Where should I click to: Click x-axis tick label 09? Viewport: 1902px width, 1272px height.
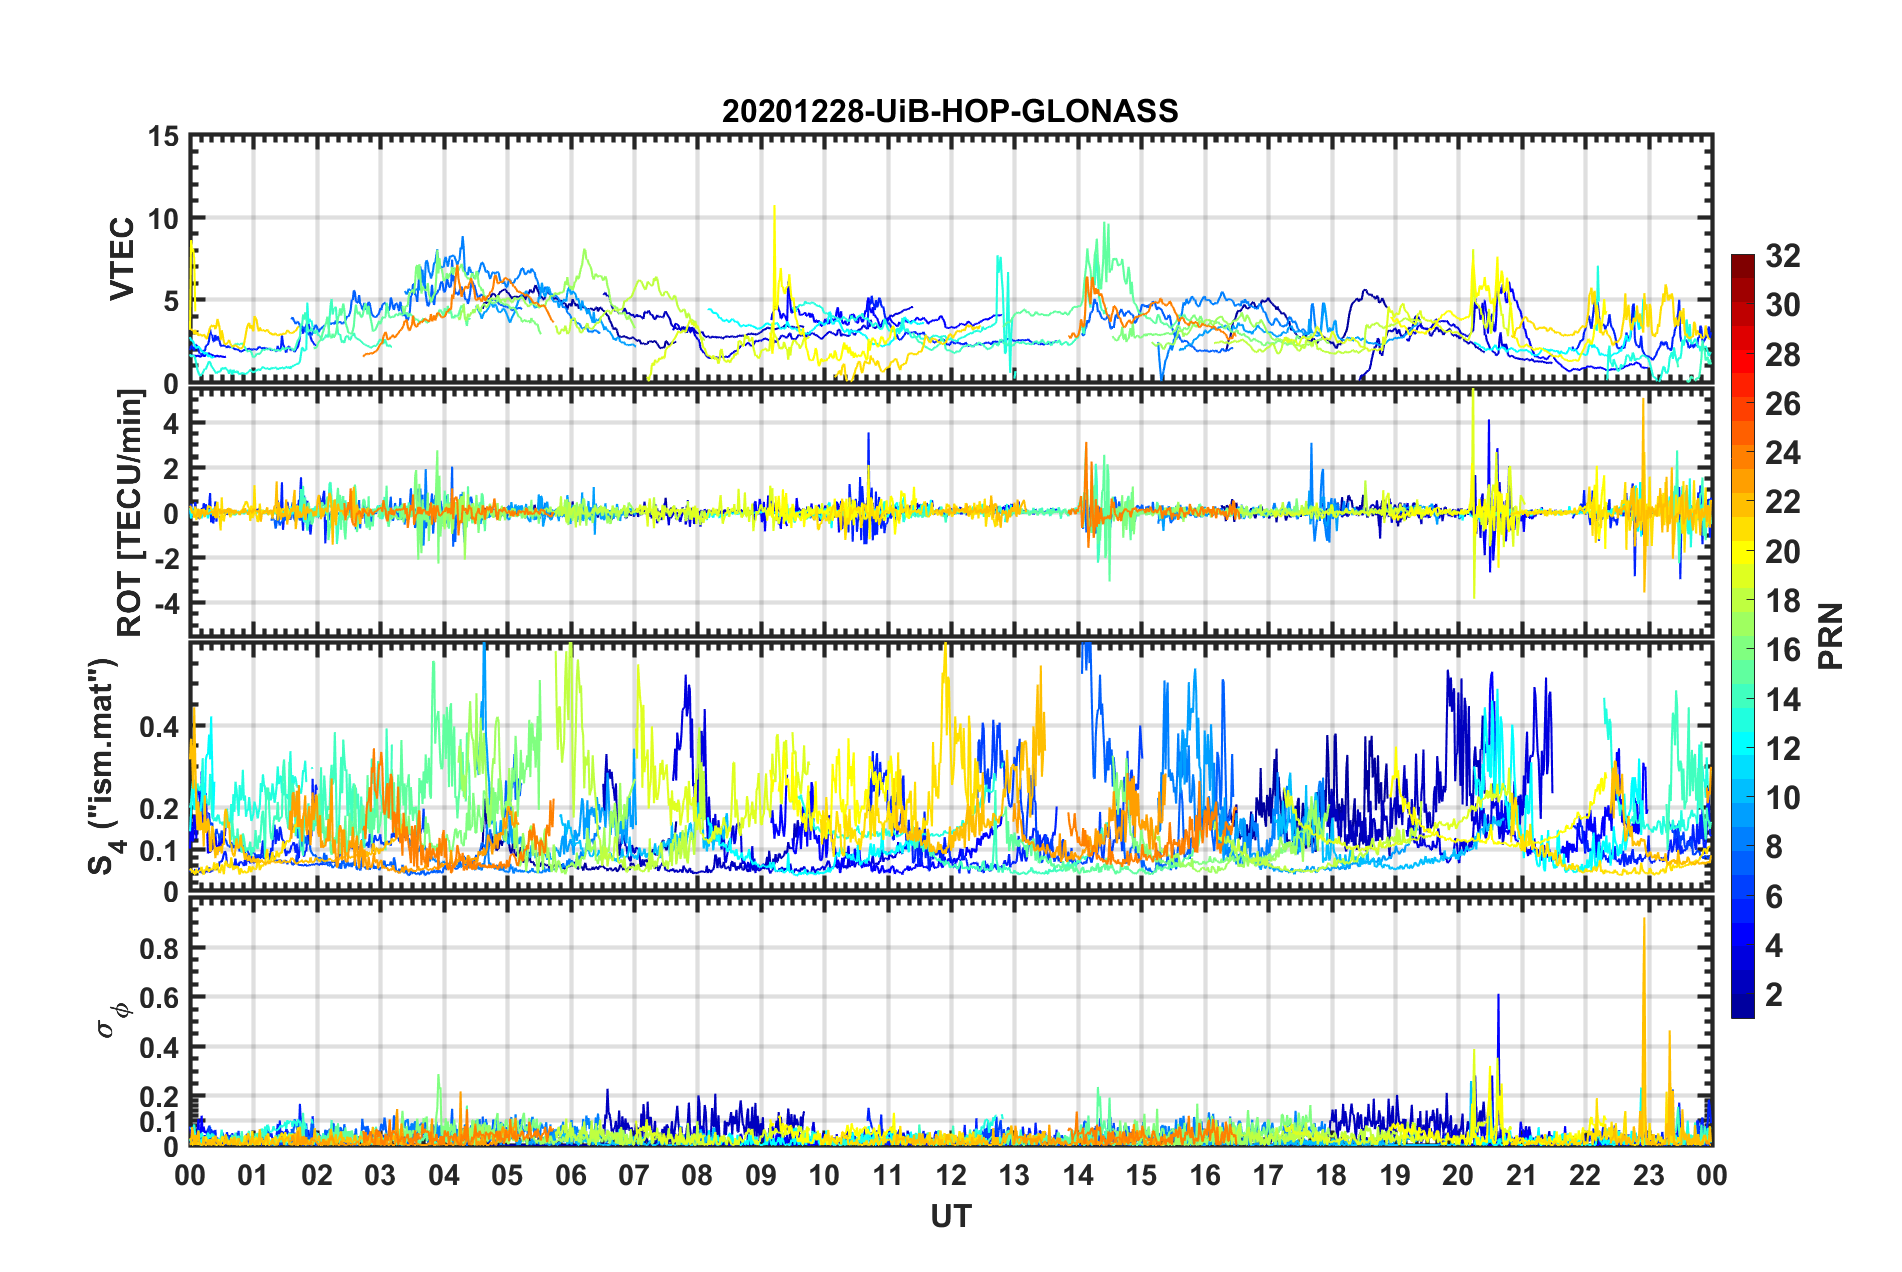(x=761, y=1175)
